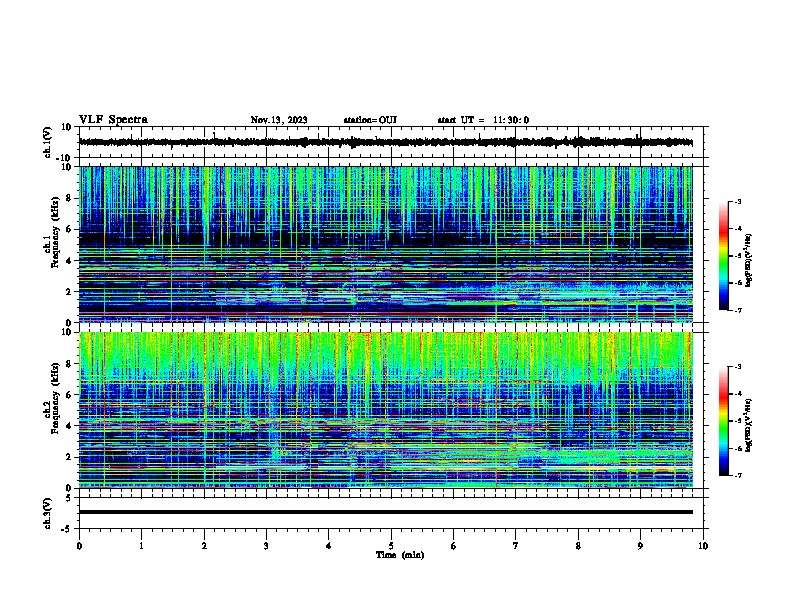Click the "ch.2 Frequency (kHz)" axis label
The width and height of the screenshot is (792, 612).
click(52, 398)
